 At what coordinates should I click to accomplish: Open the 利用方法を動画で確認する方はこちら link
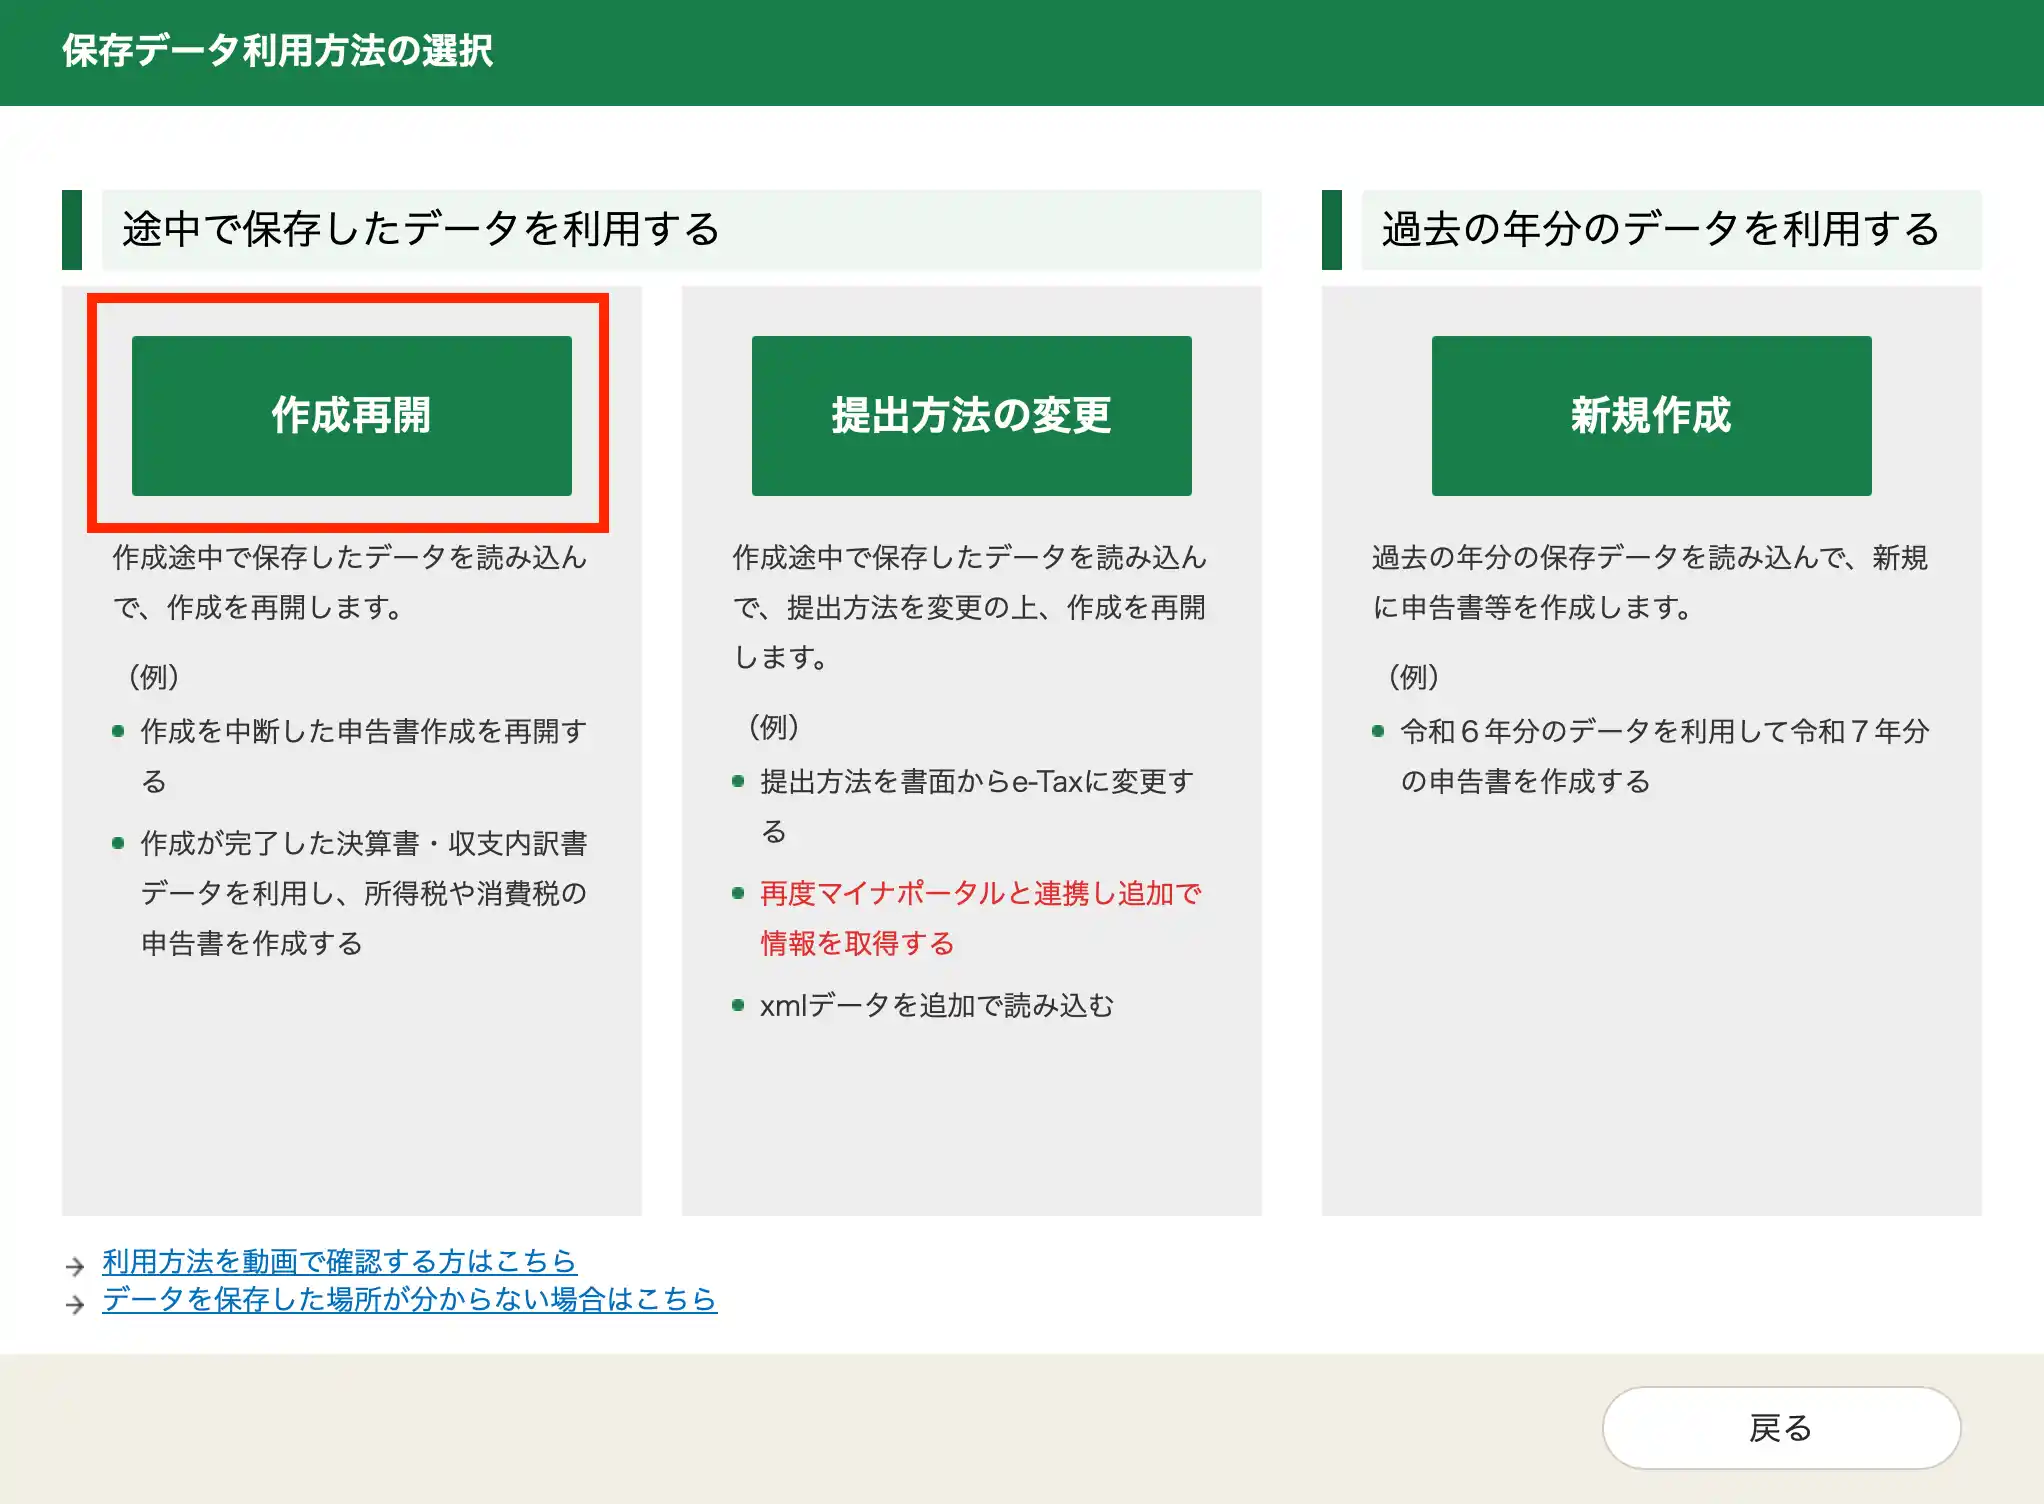pos(339,1261)
